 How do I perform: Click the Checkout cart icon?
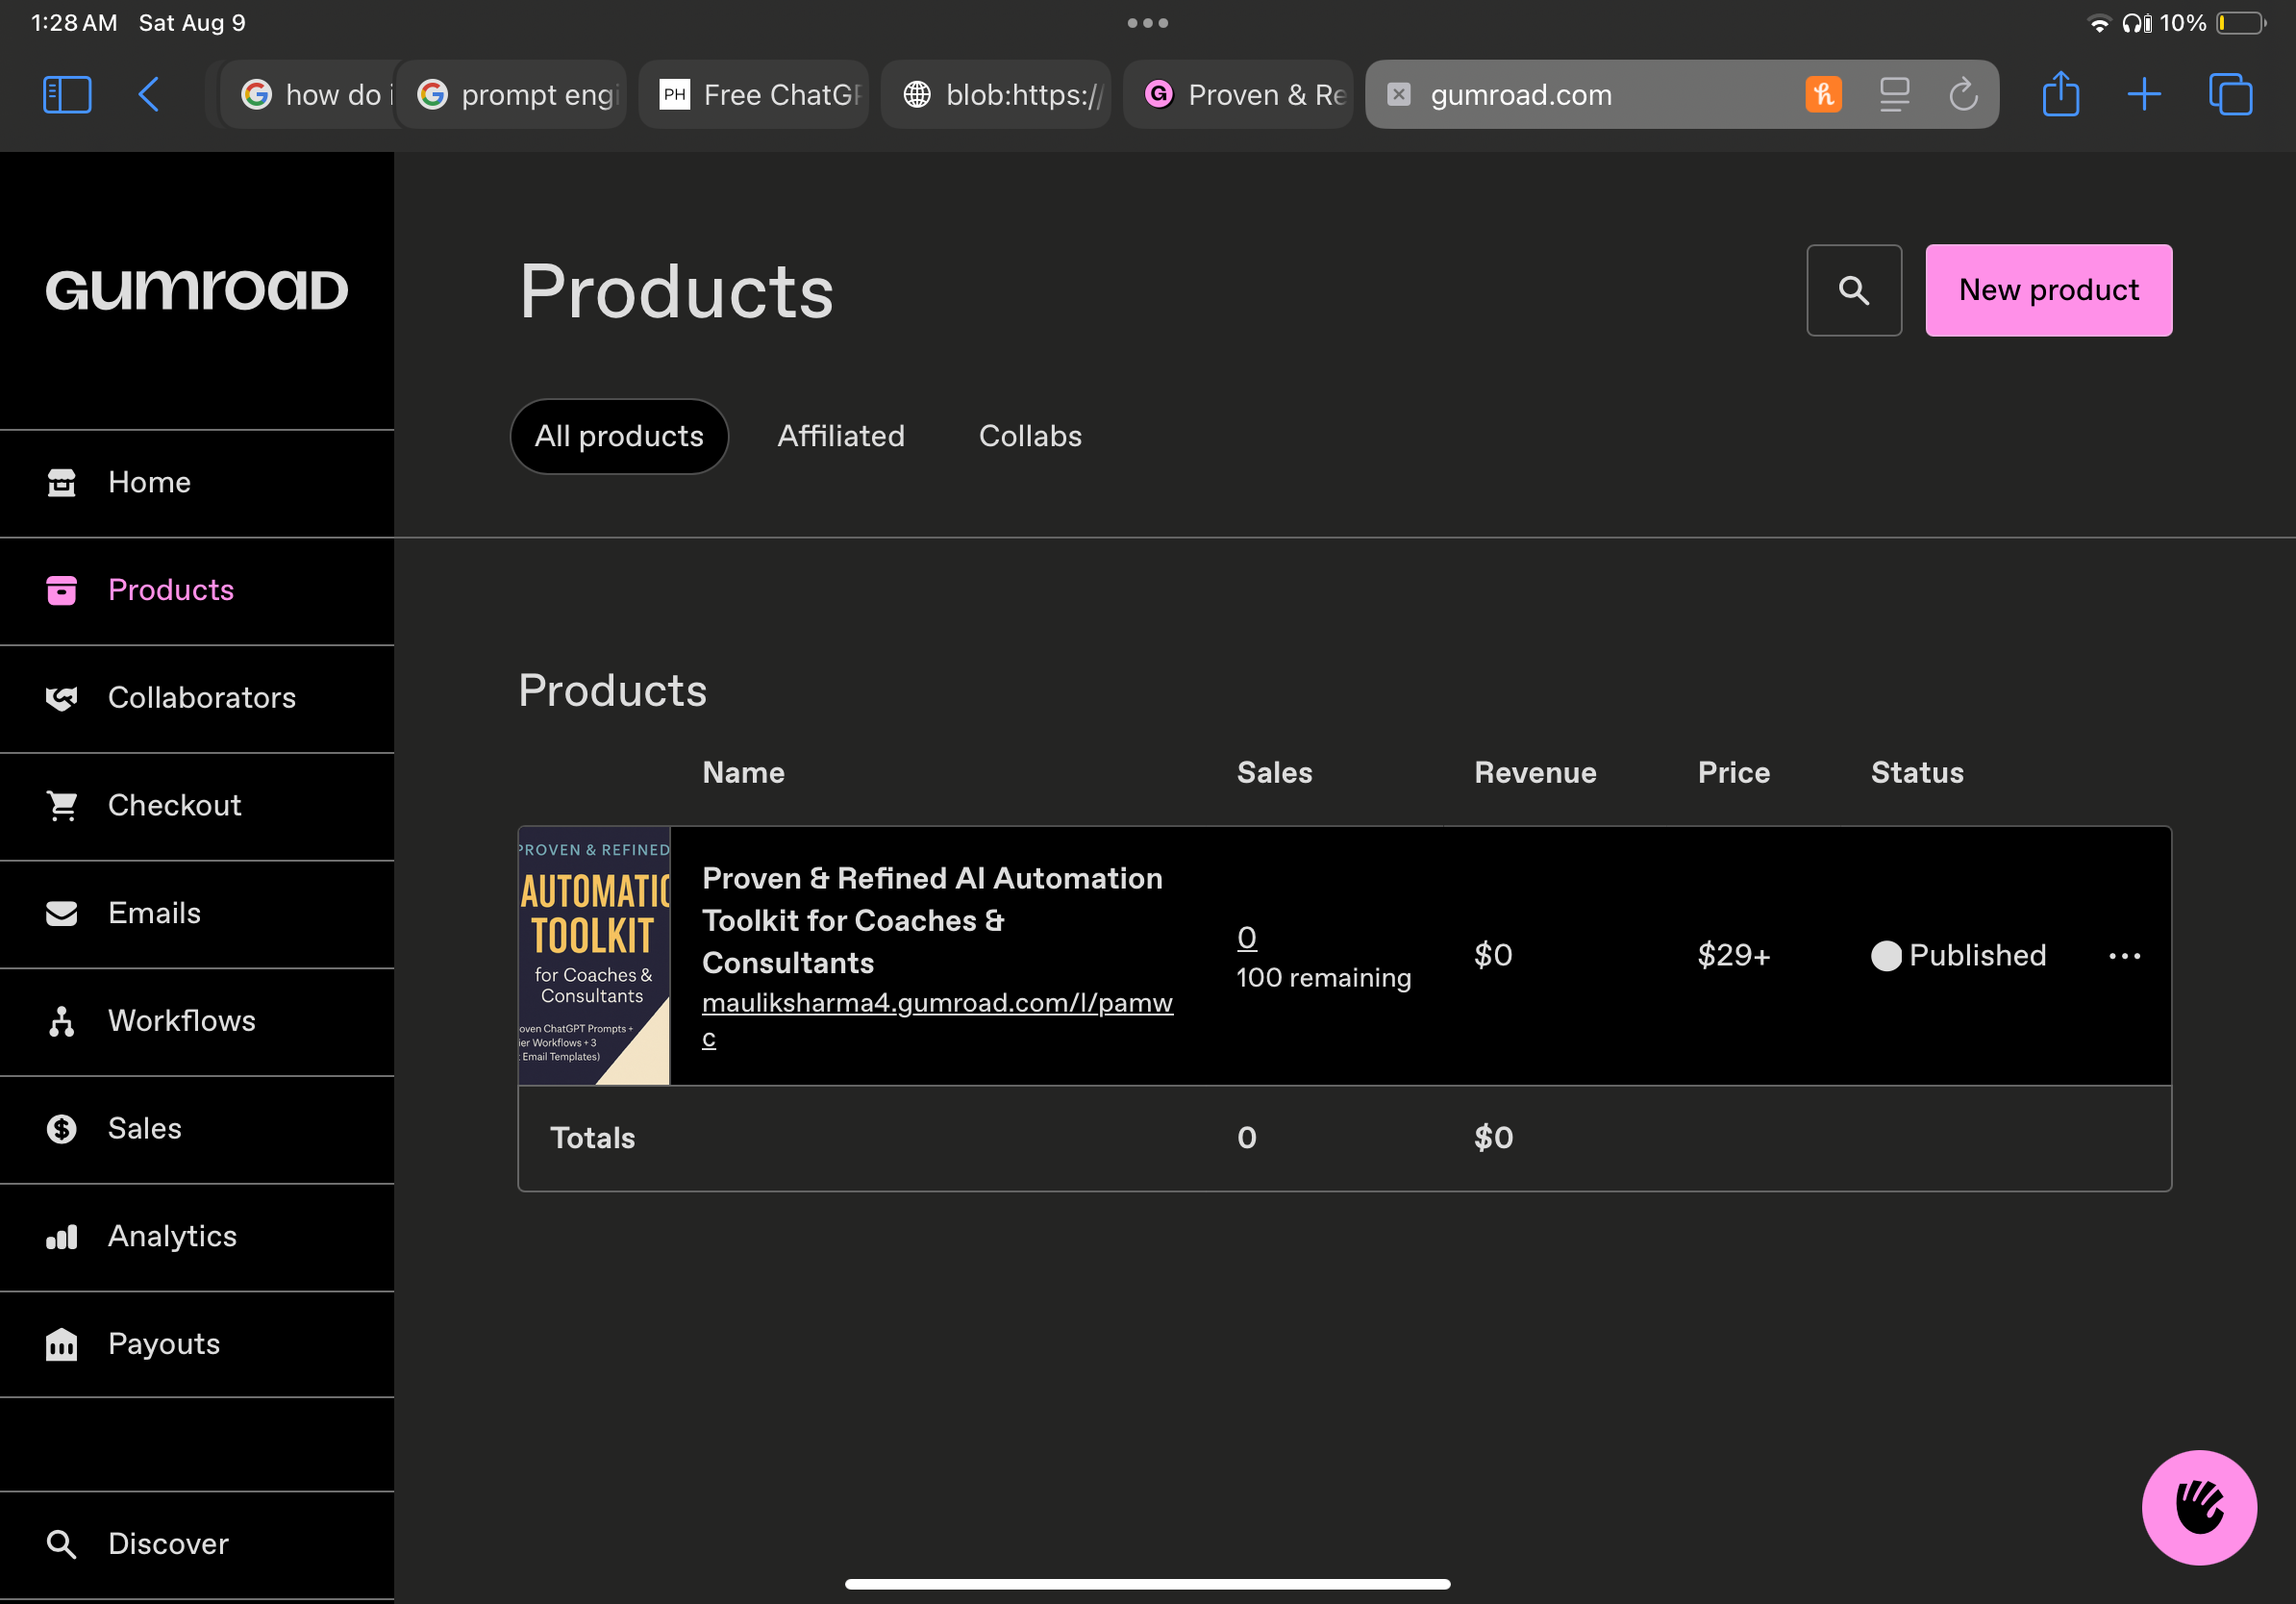[x=62, y=805]
